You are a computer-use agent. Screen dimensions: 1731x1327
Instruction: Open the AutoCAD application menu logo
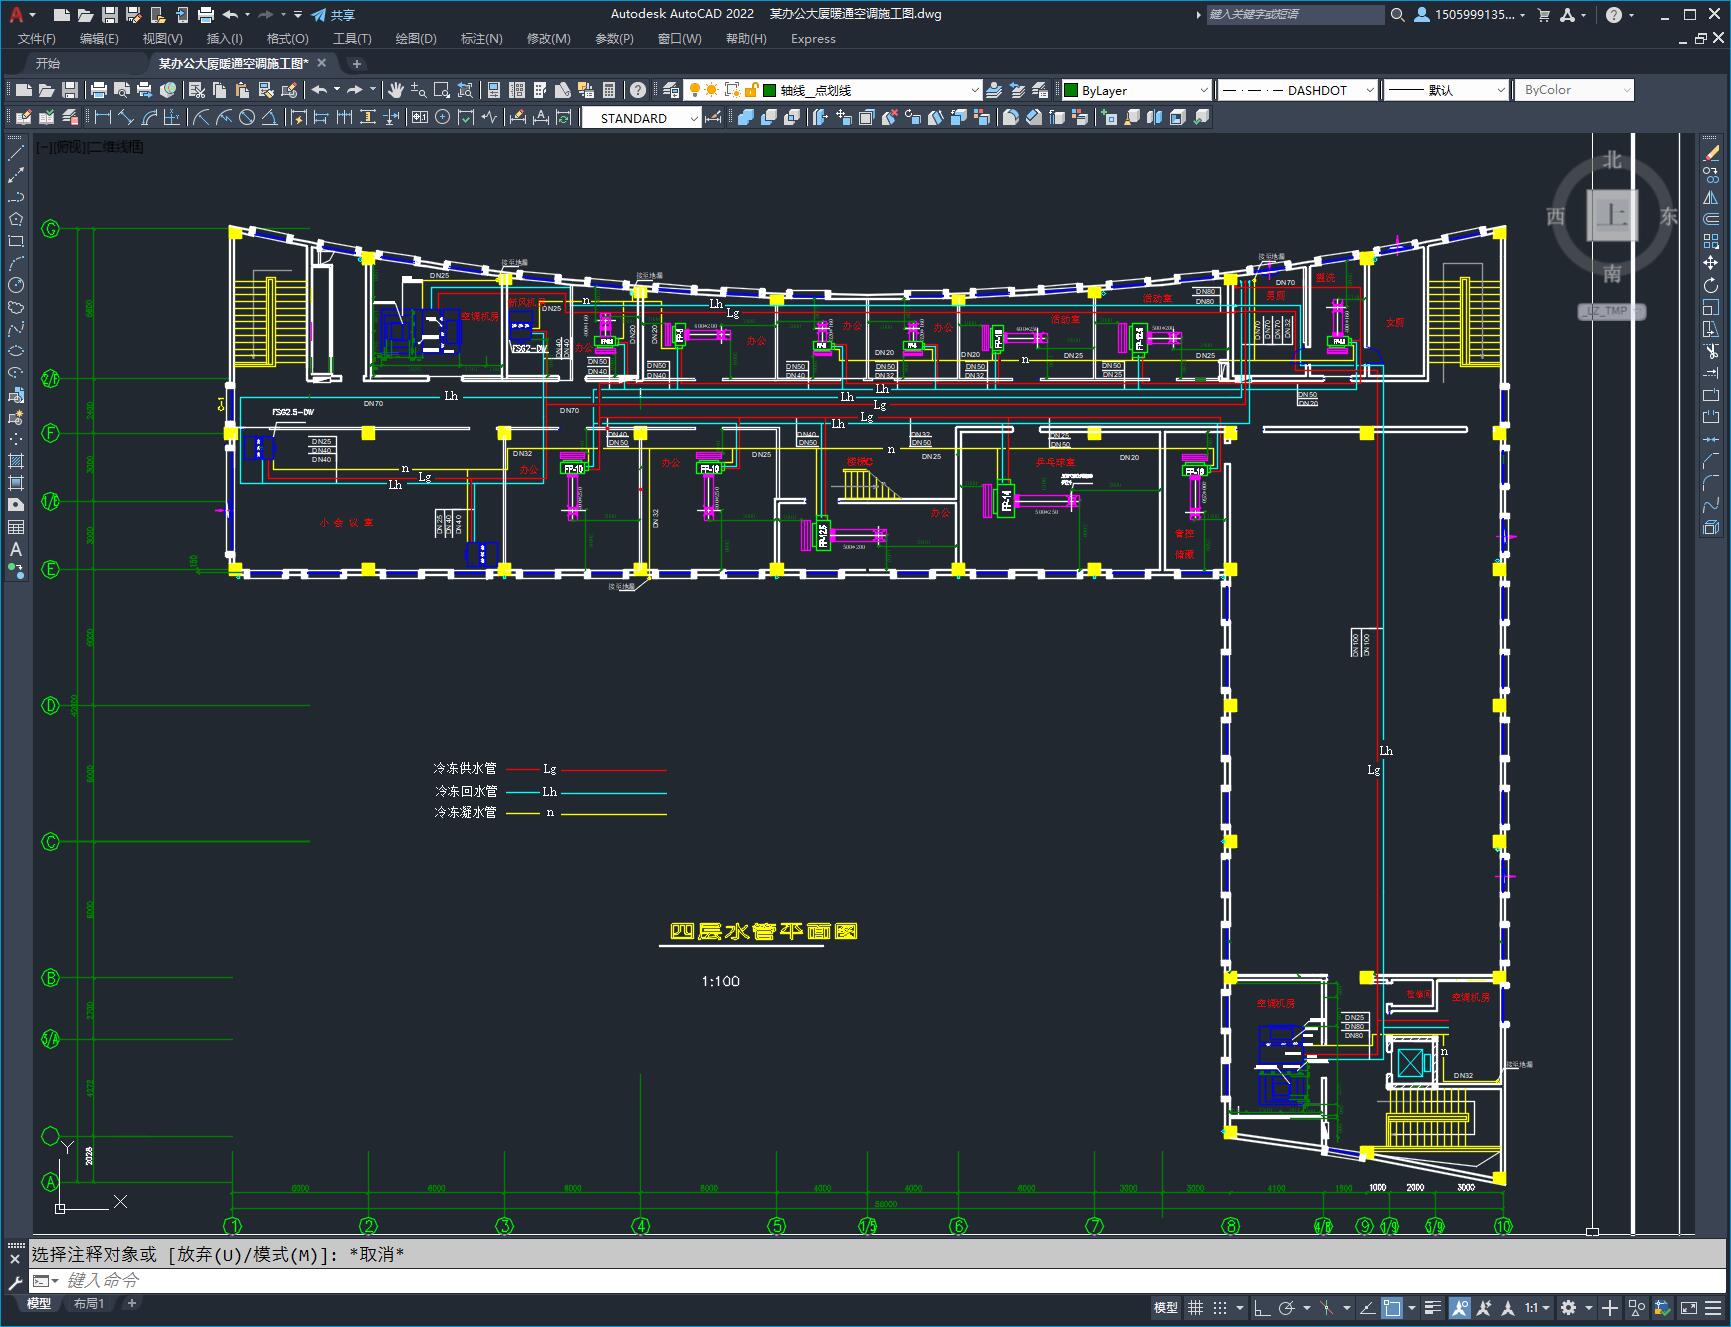tap(16, 14)
